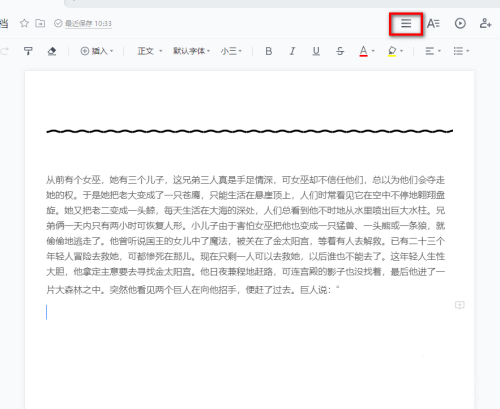Screen dimensions: 500x409
Task: Star this document as favorite
Action: click(x=24, y=23)
